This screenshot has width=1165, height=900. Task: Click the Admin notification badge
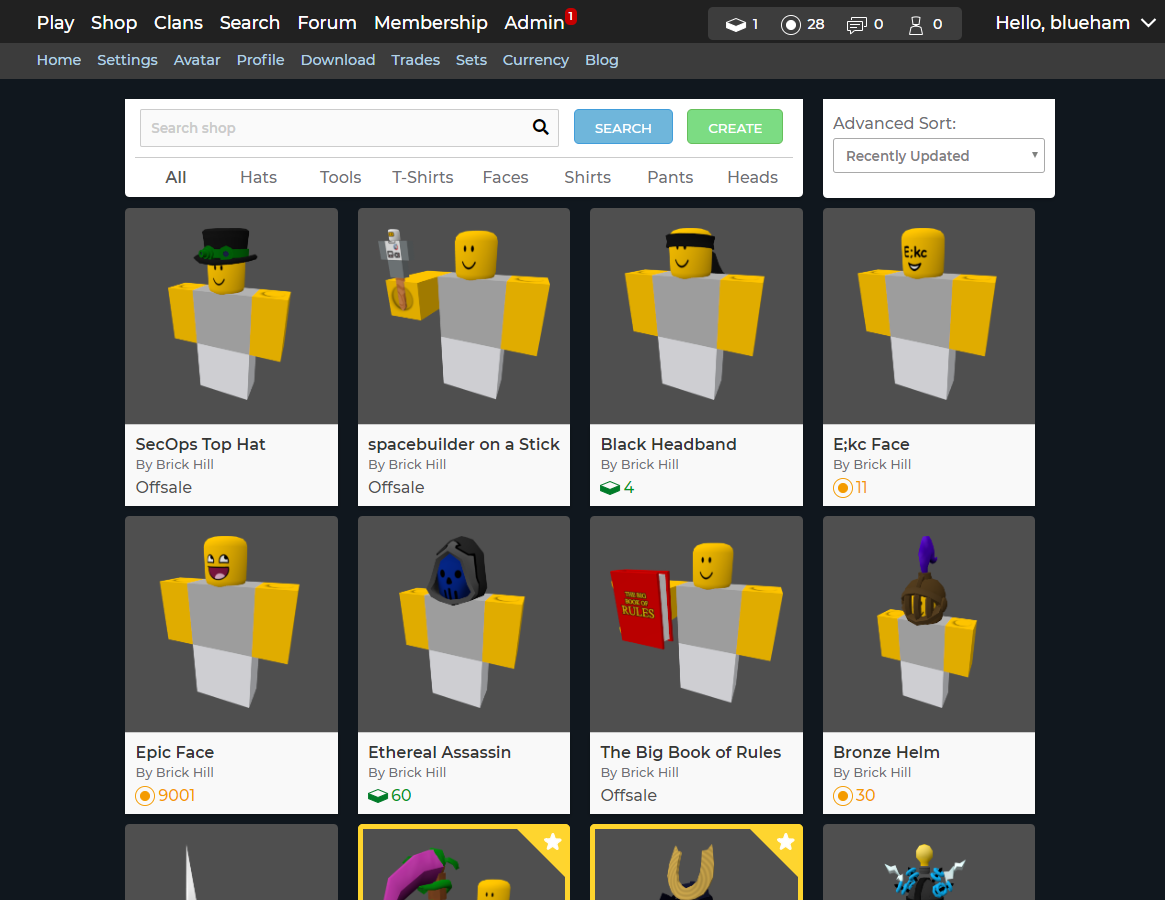point(570,16)
